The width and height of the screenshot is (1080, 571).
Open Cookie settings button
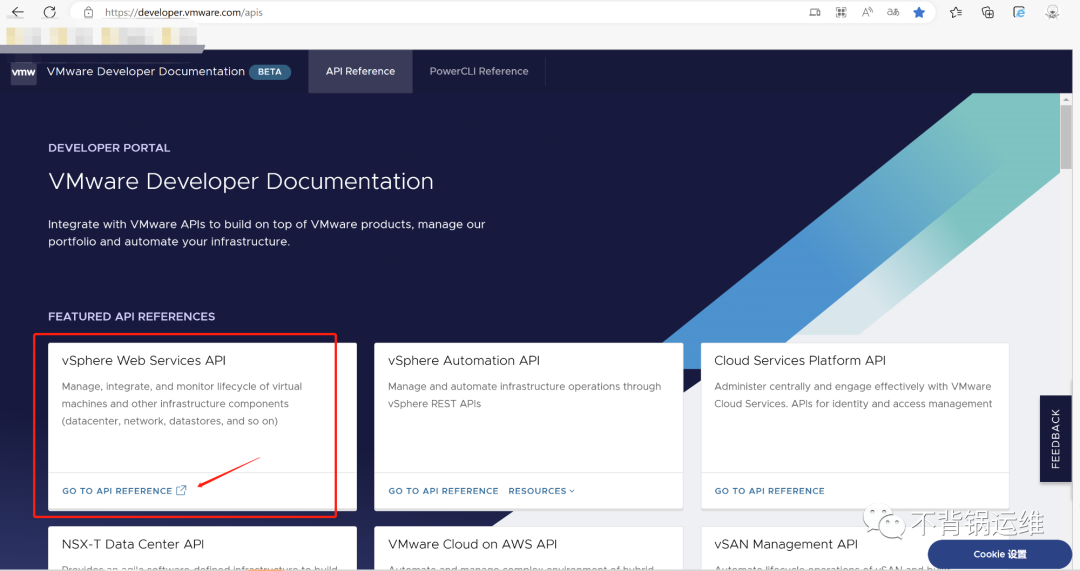(x=999, y=554)
